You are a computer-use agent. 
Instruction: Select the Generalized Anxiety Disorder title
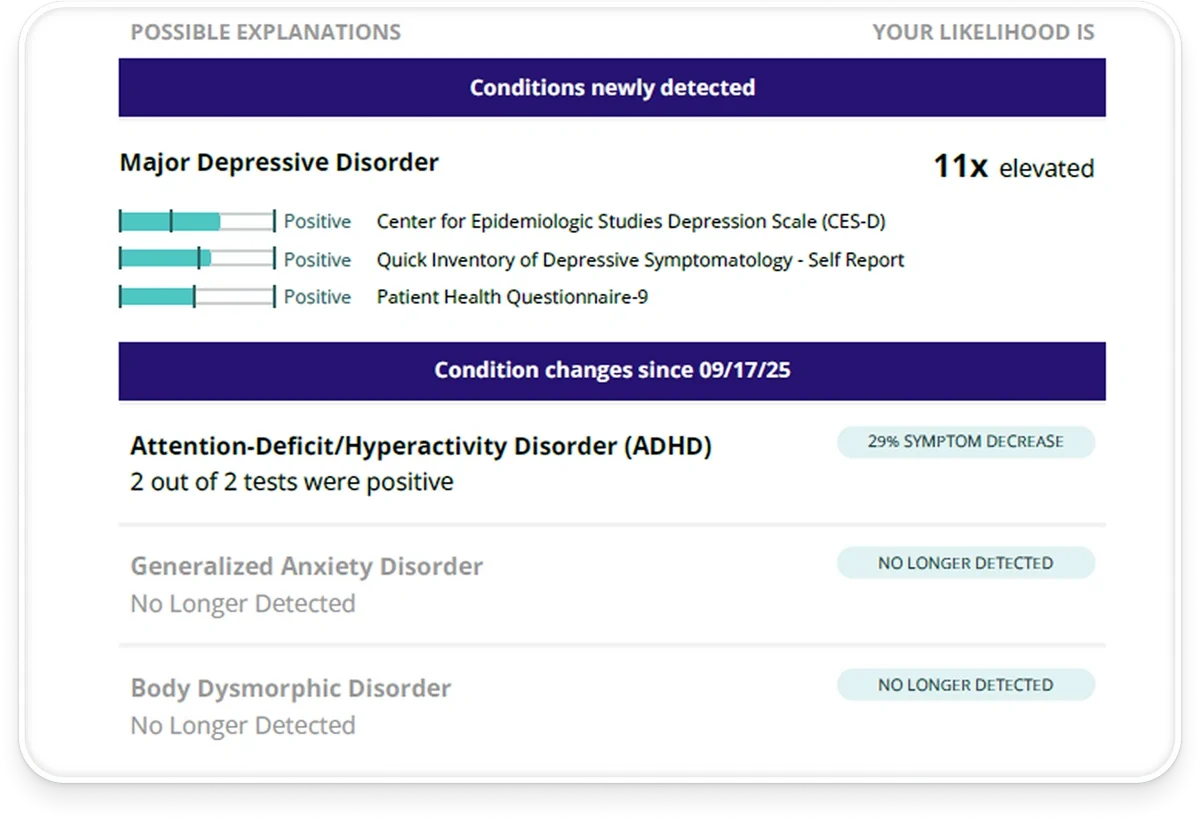307,567
